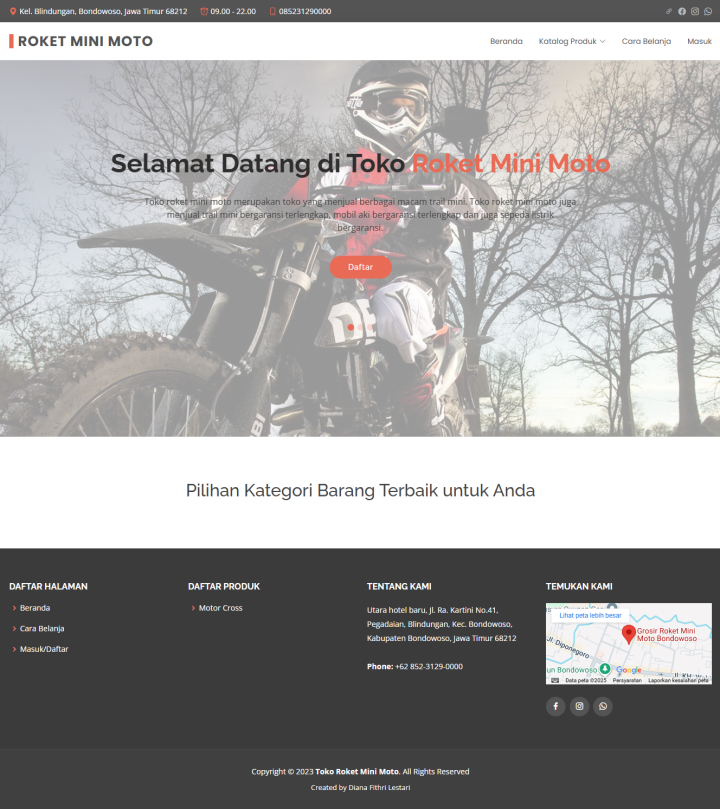Select the second carousel indicator dot

(361, 327)
